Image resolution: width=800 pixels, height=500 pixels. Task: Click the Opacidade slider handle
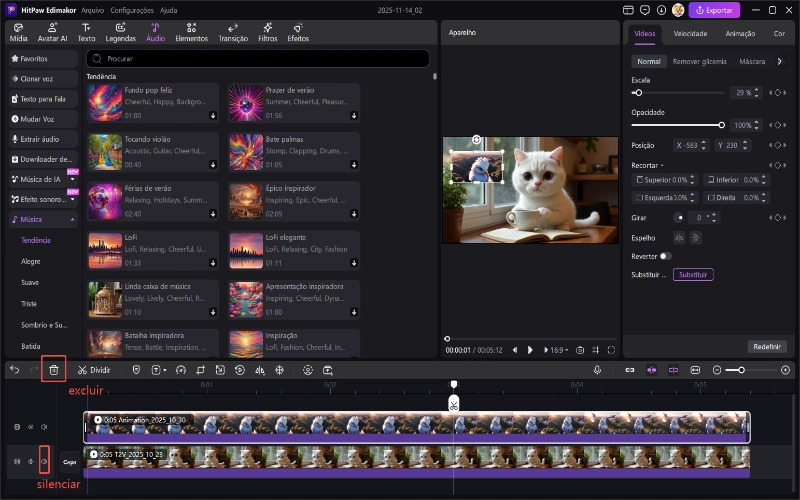(722, 125)
